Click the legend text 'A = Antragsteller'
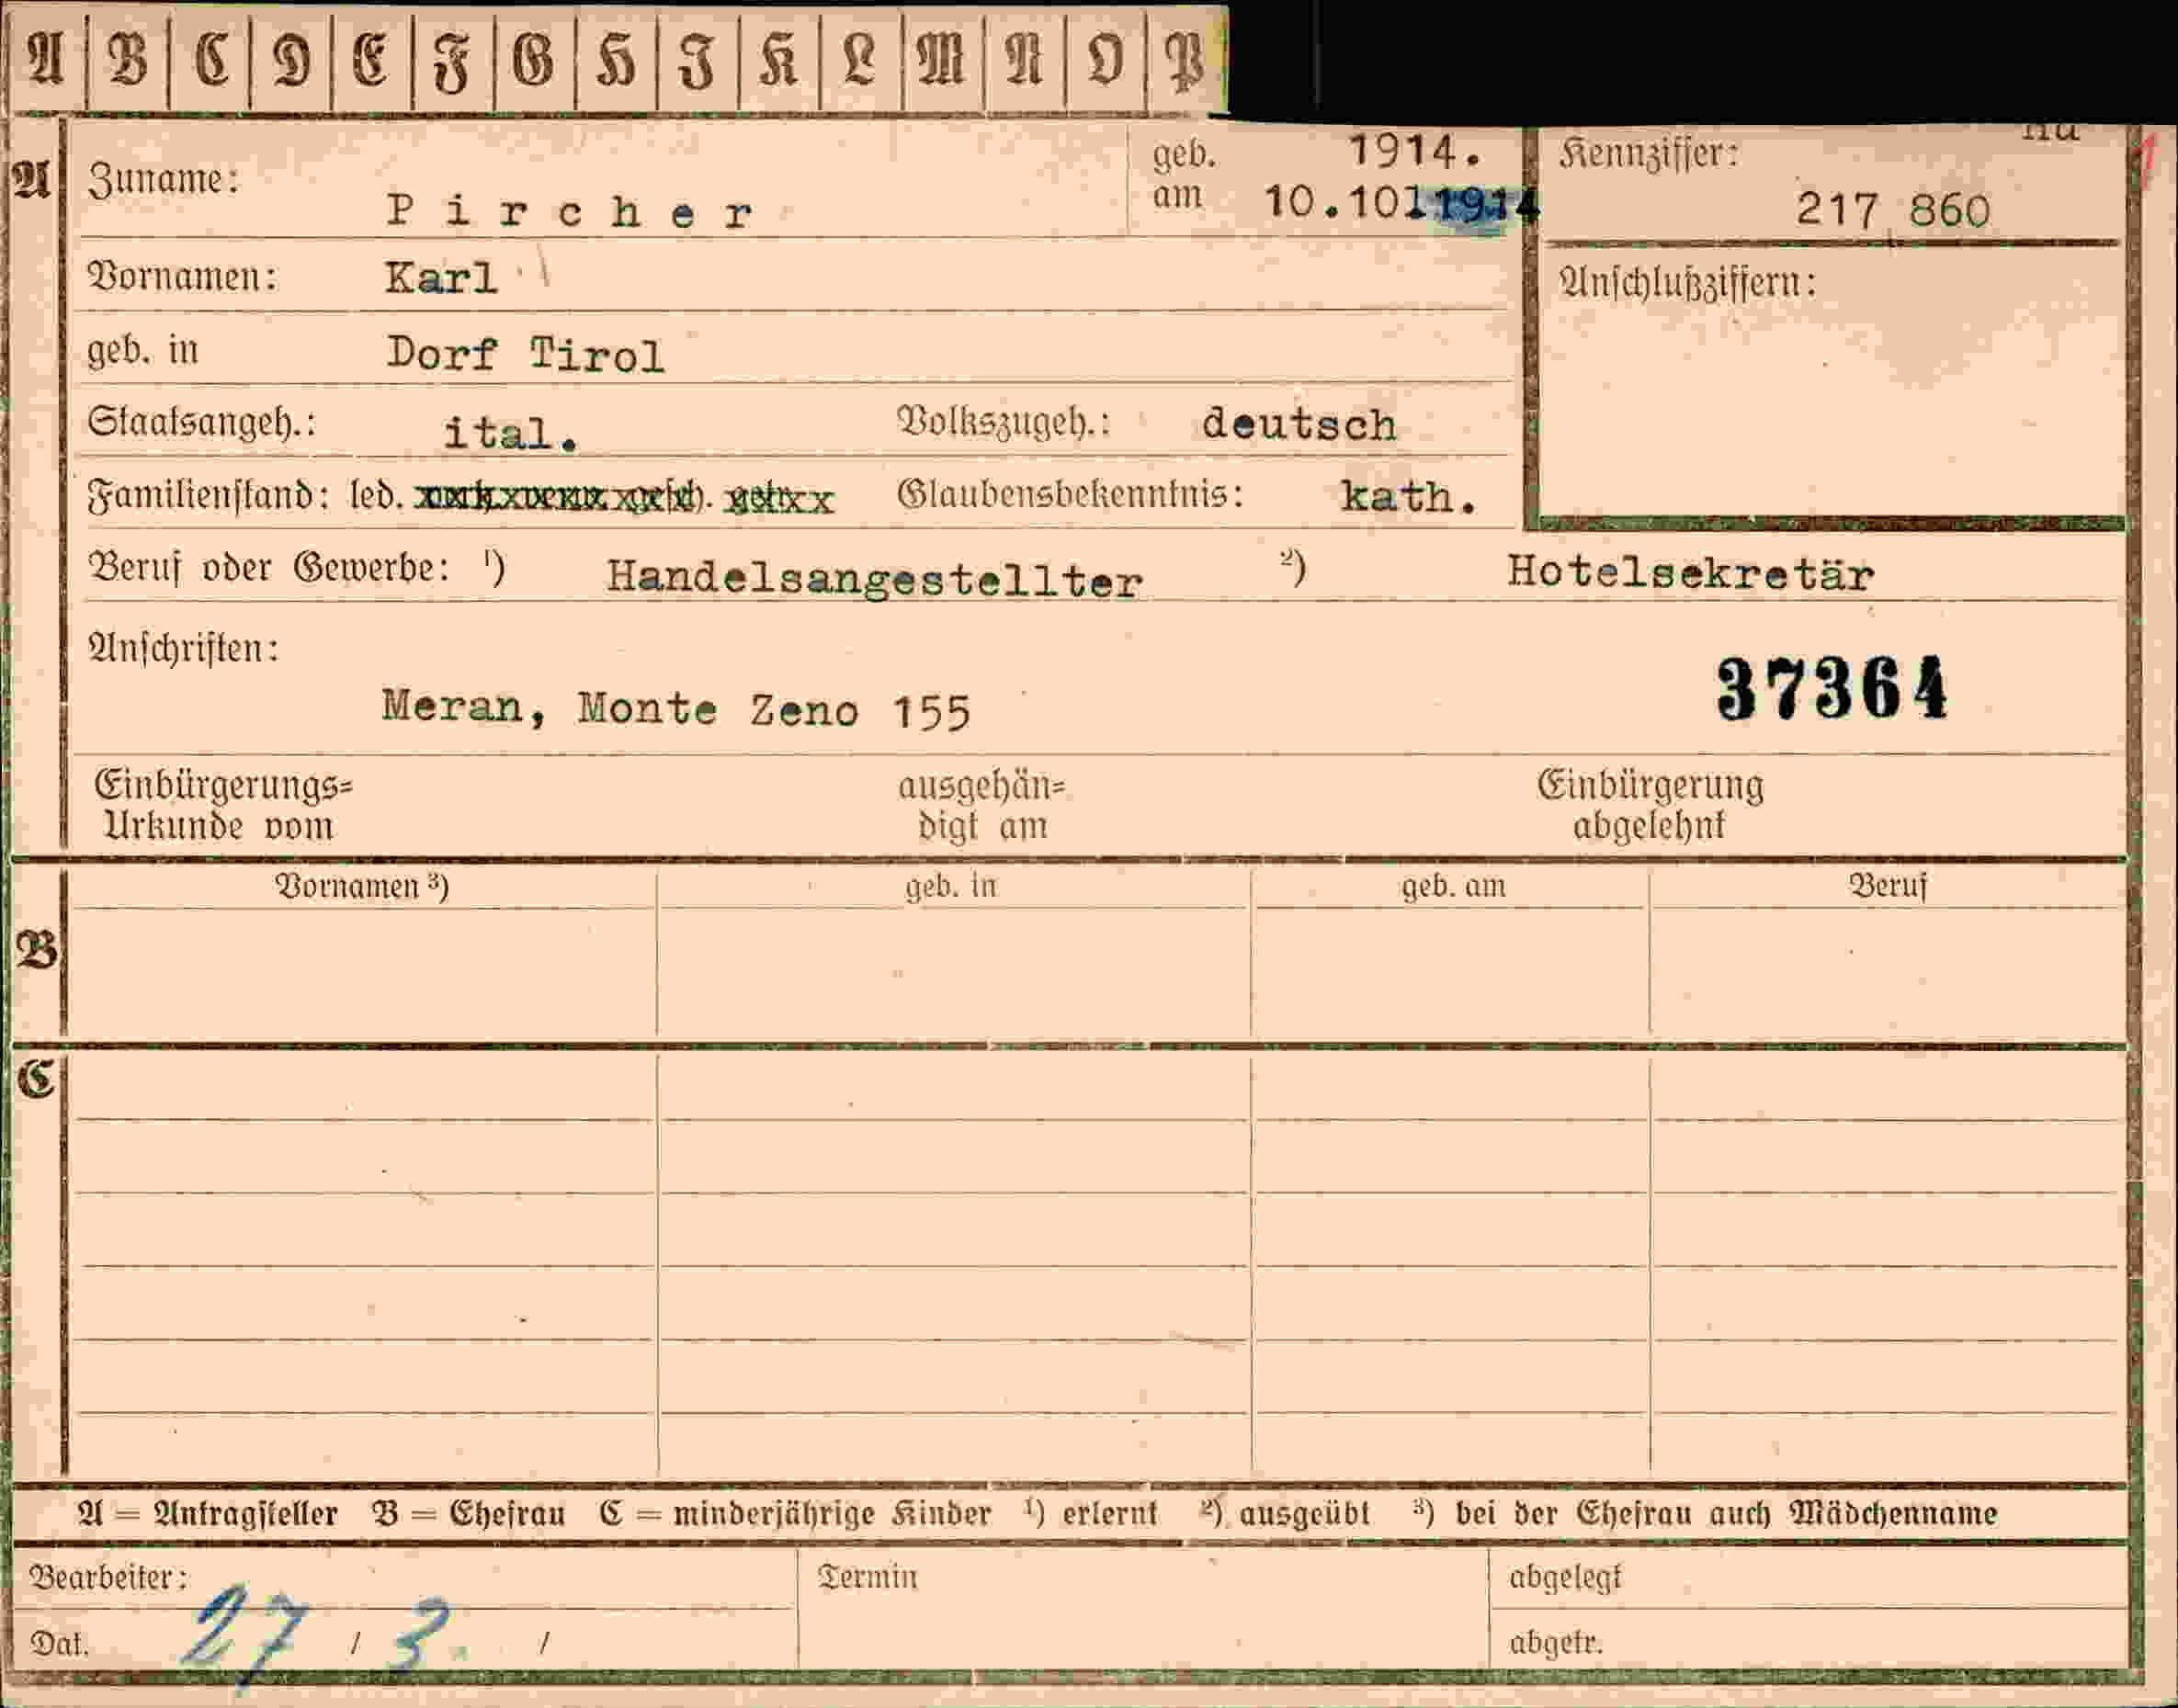Viewport: 2178px width, 1708px height. point(208,1513)
